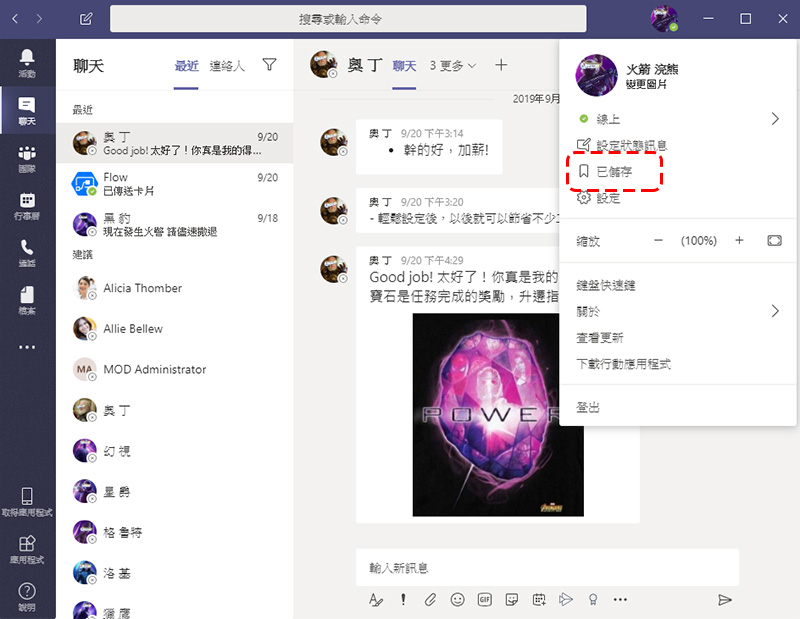Screen dimensions: 800x619
Task: Schedule a meeting from composer toolbar
Action: coord(539,600)
